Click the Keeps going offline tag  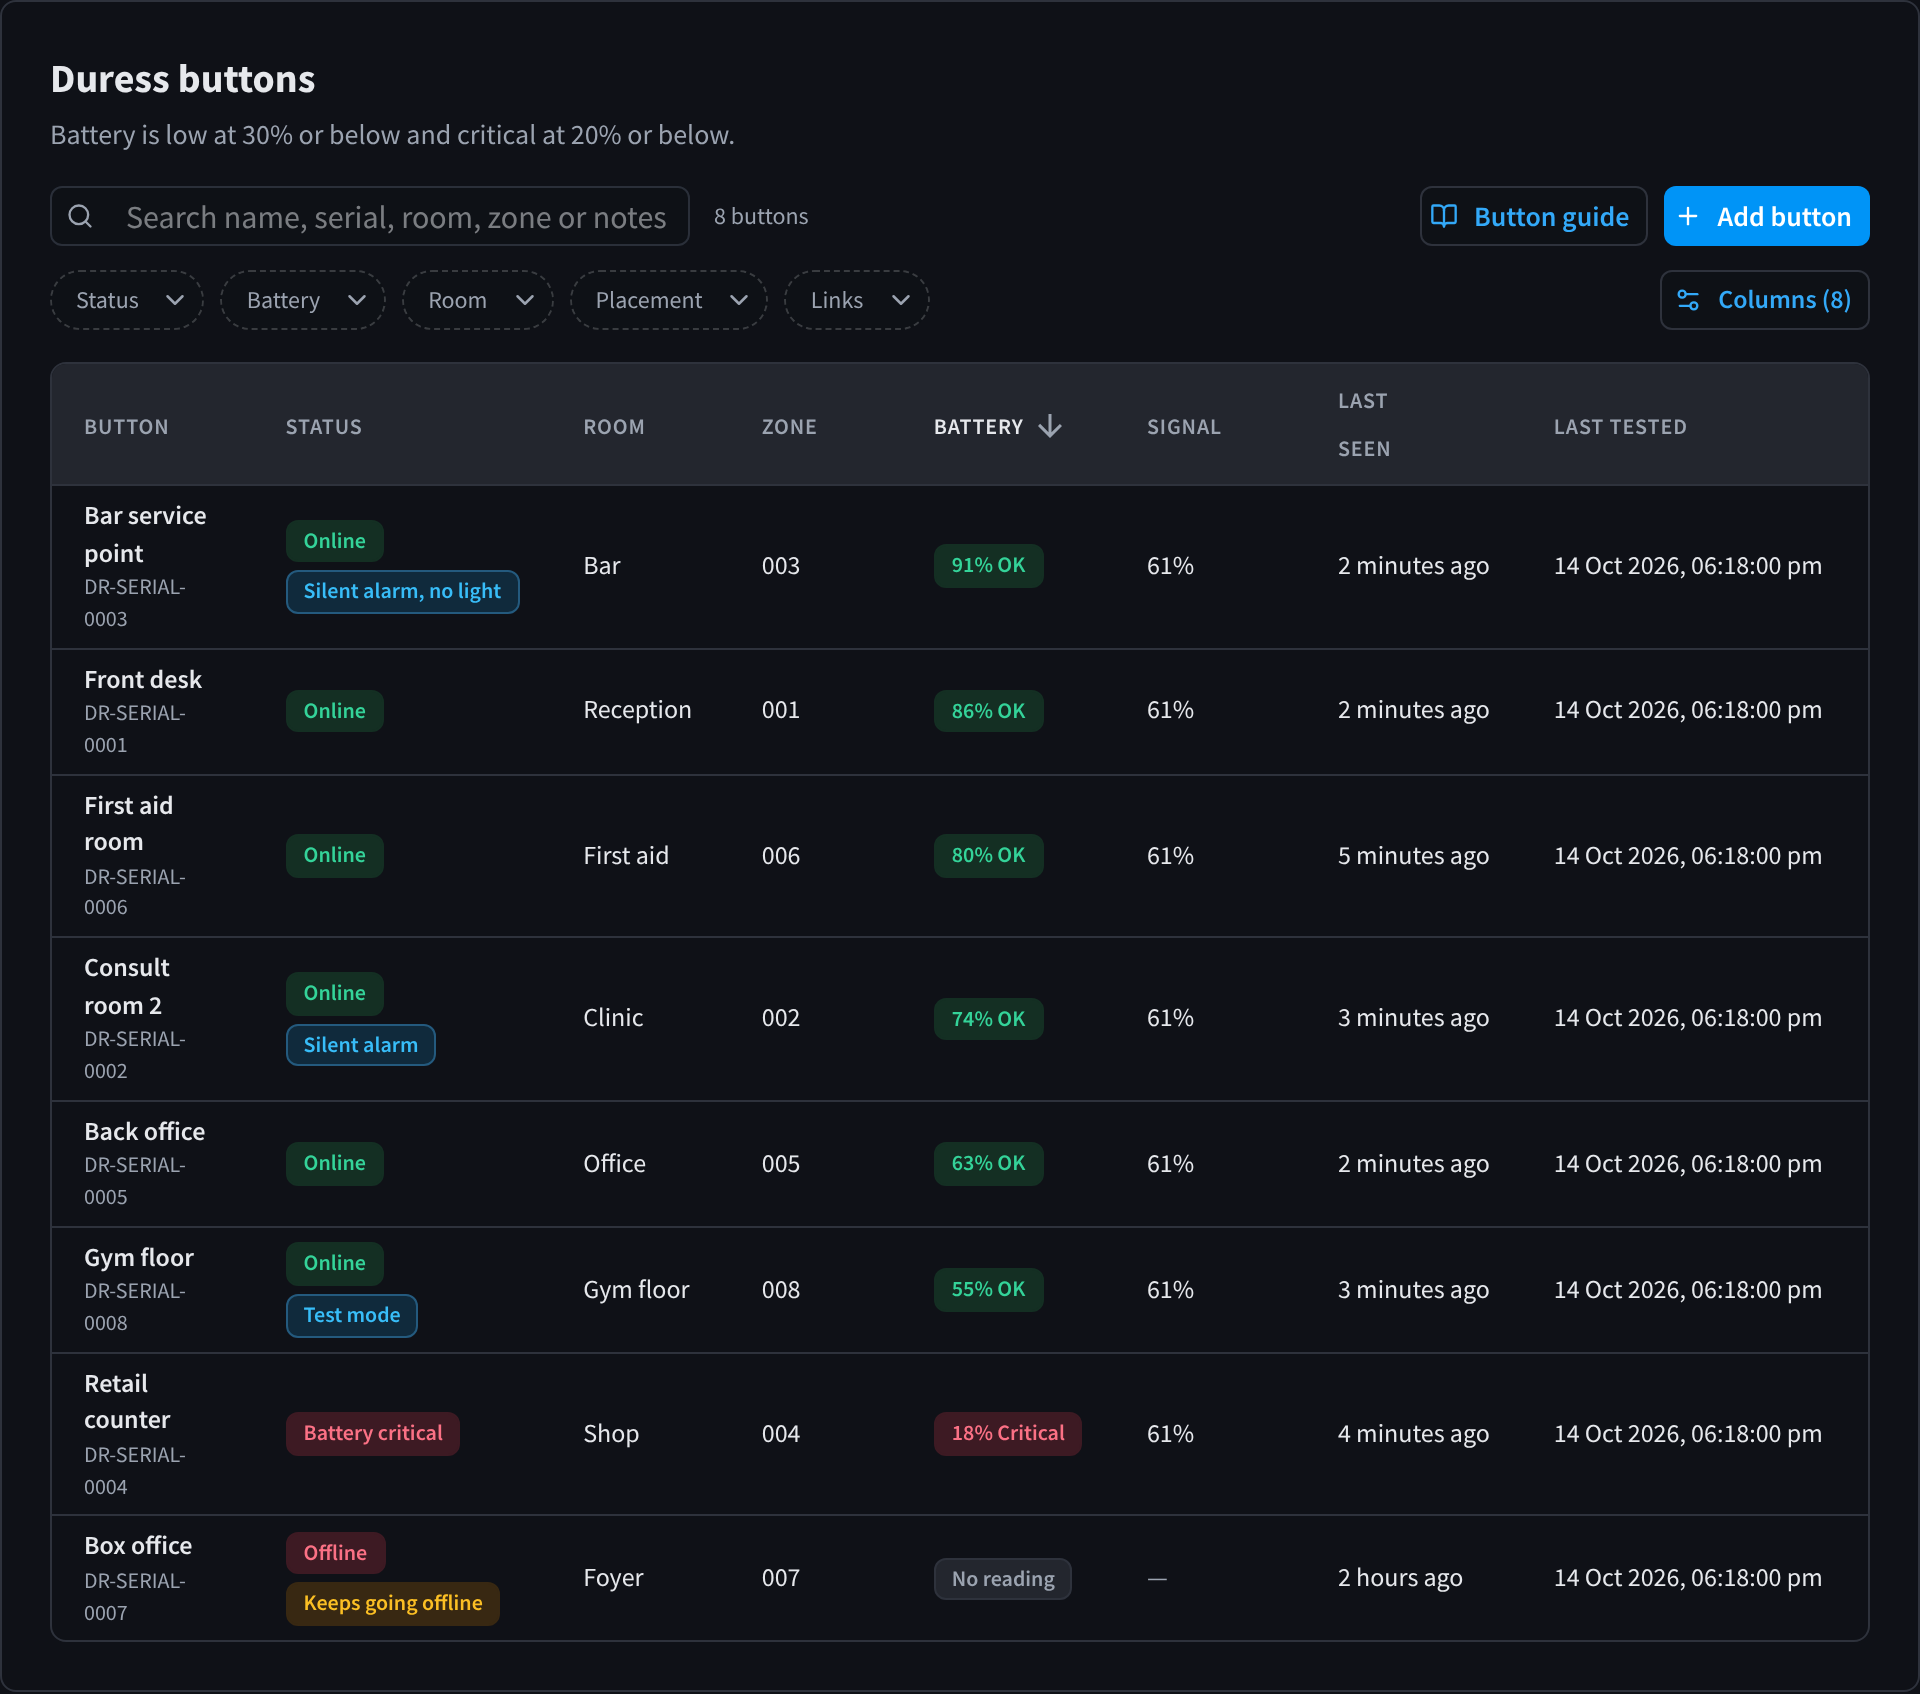click(x=392, y=1603)
